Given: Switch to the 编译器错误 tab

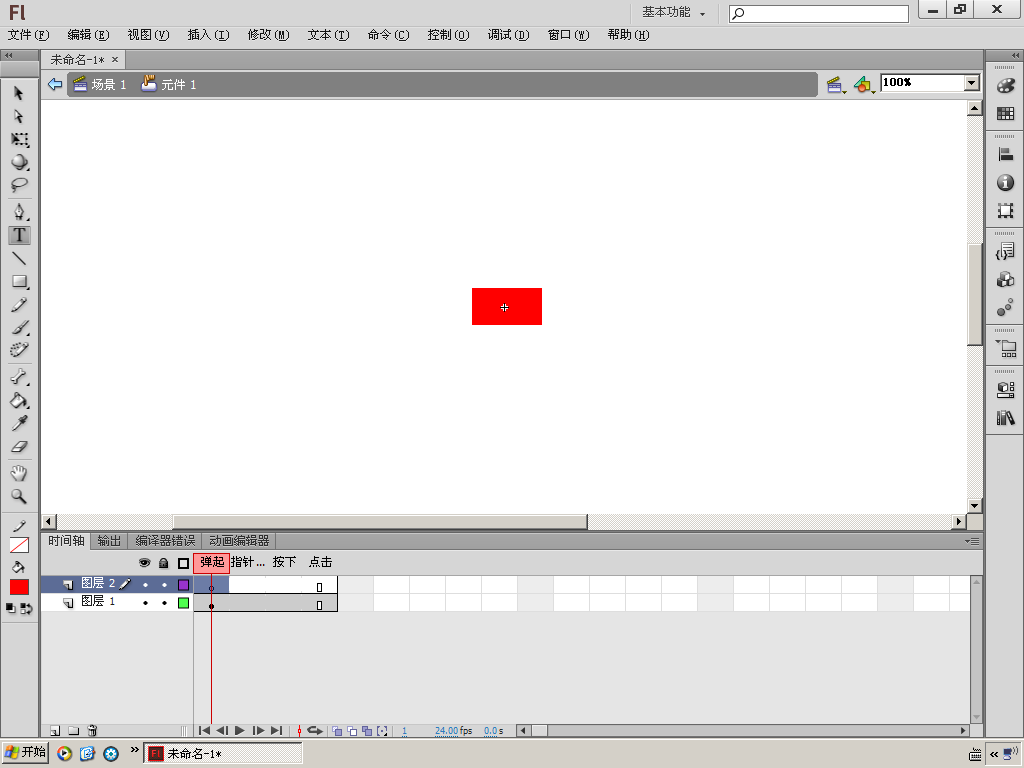Looking at the screenshot, I should [165, 541].
